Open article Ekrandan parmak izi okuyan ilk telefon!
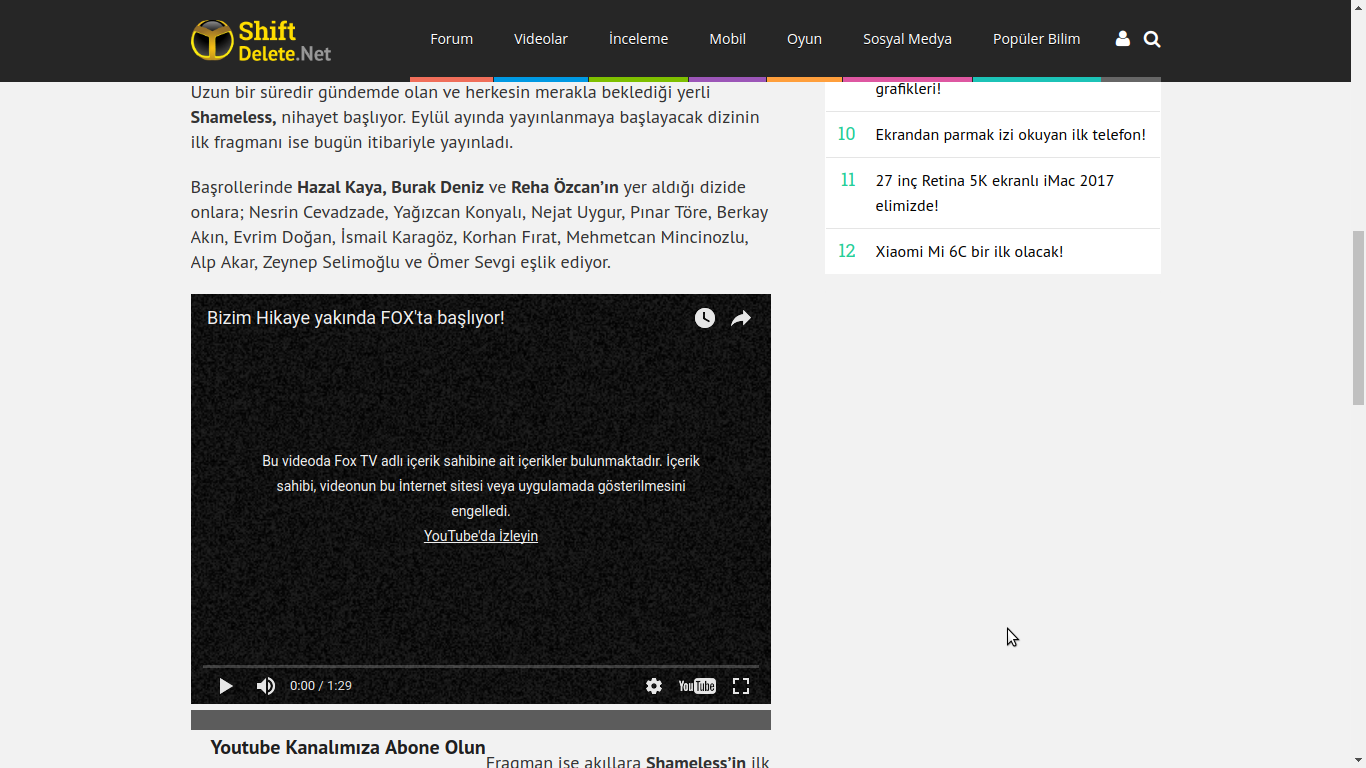This screenshot has width=1366, height=768. point(1011,134)
